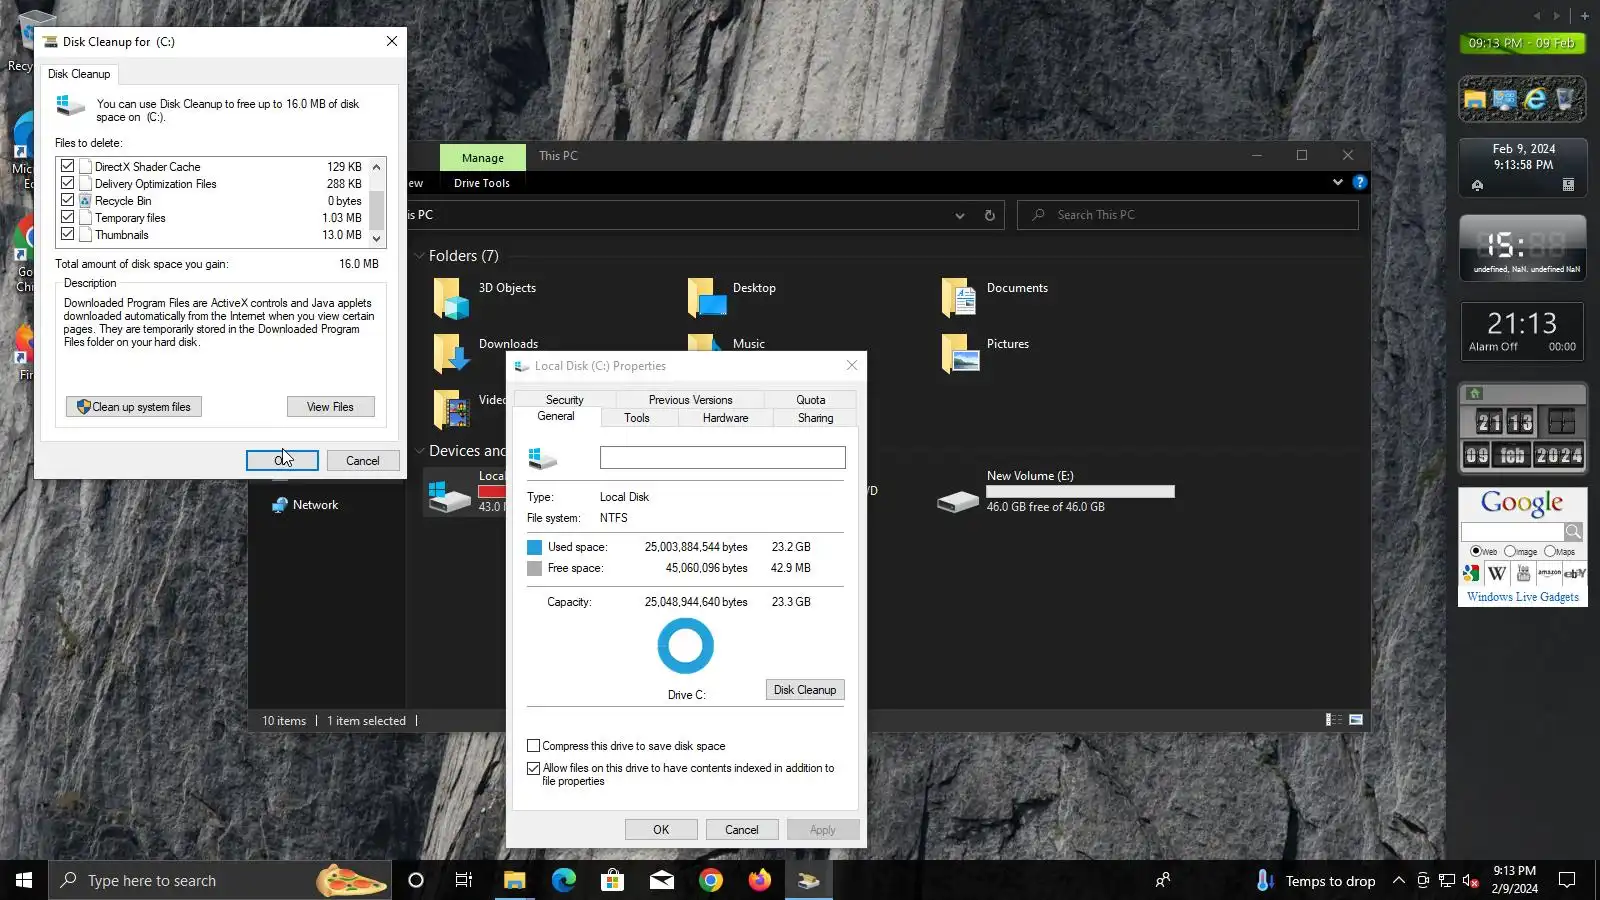Toggle the Recycle Bin checkbox in Disk Cleanup
This screenshot has width=1600, height=900.
(67, 200)
